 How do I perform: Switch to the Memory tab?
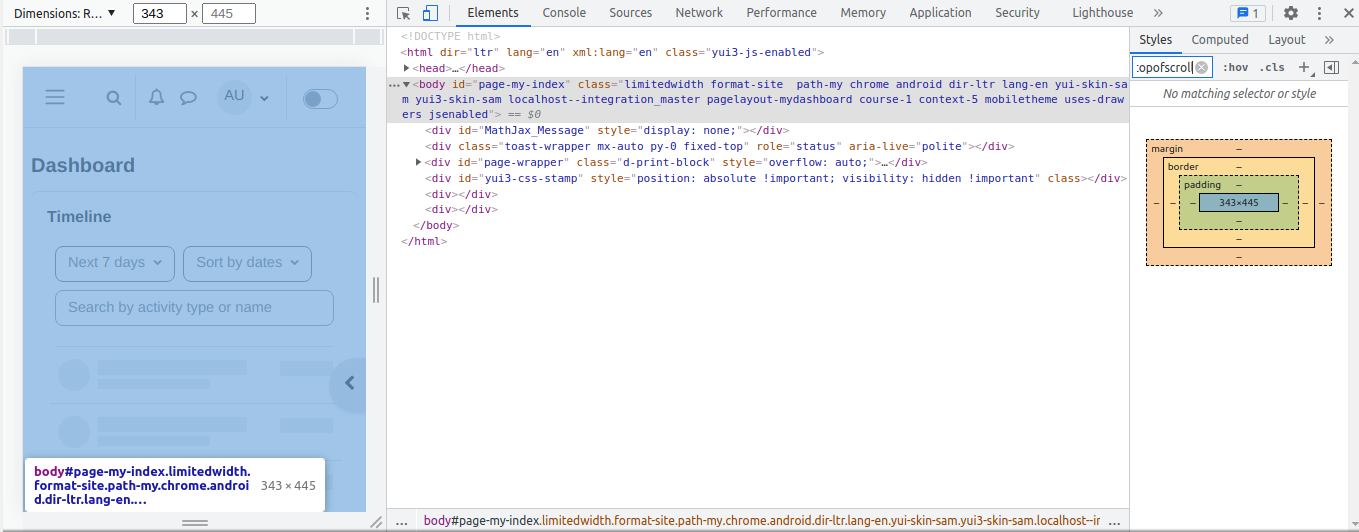[863, 13]
